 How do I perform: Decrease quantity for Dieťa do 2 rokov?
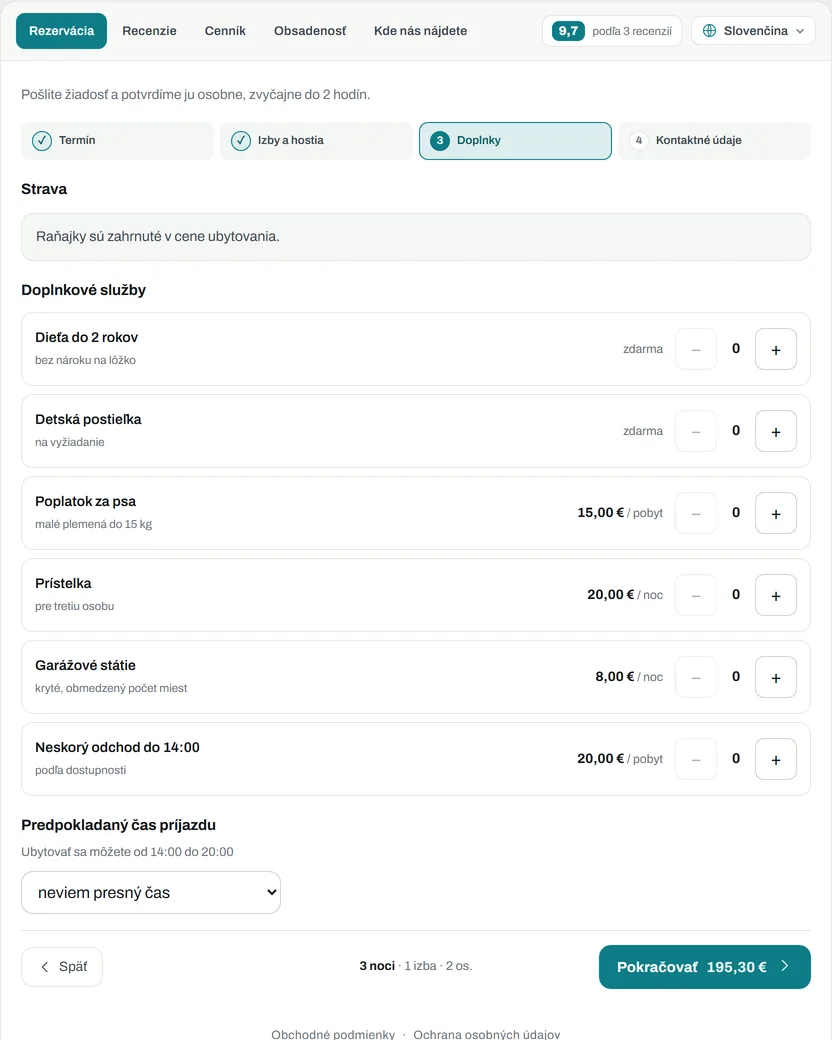(x=696, y=349)
